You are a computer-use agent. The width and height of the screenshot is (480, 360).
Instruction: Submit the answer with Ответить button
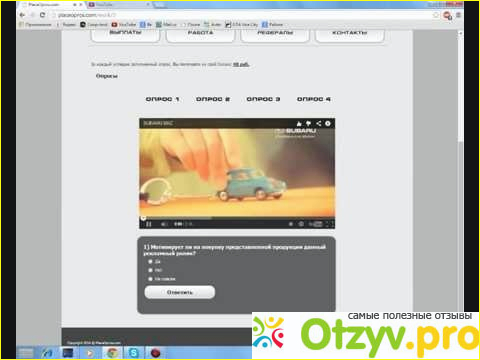pyautogui.click(x=180, y=292)
